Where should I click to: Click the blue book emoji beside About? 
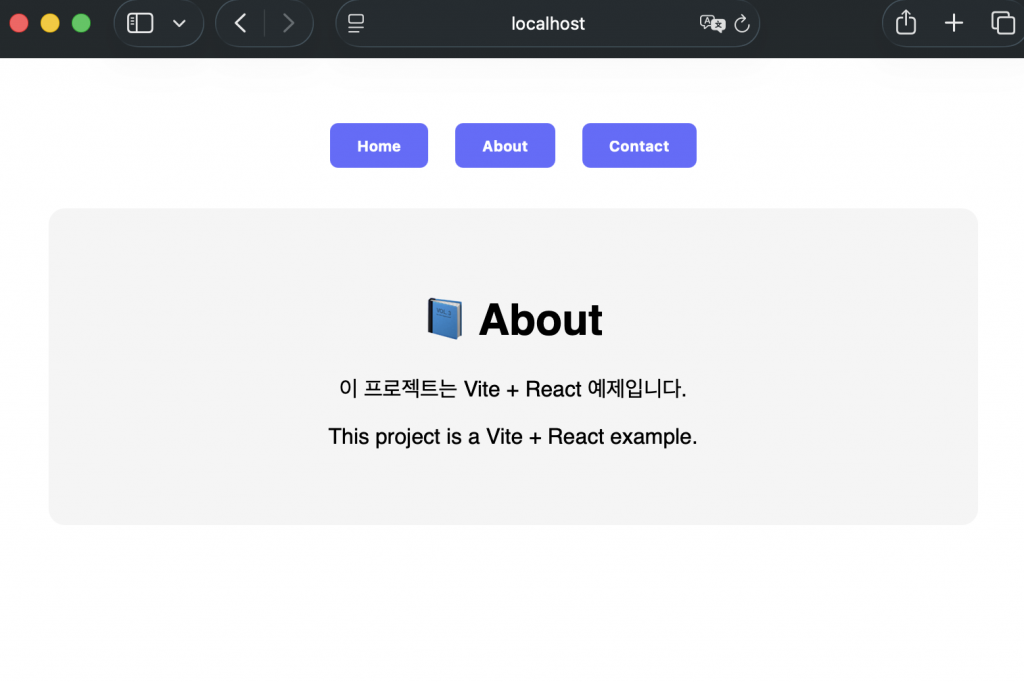(x=444, y=319)
